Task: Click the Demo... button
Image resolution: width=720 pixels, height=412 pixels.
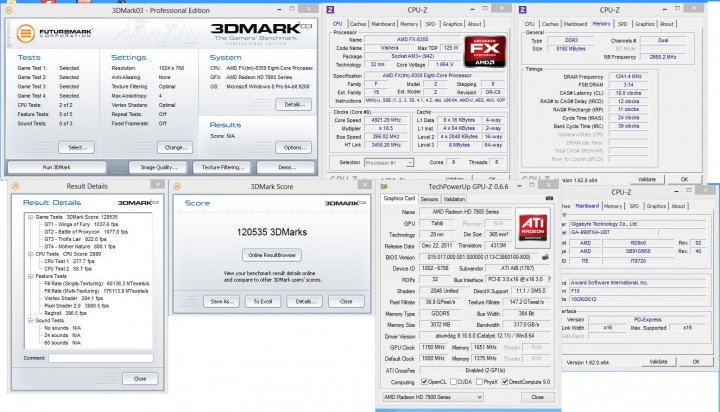Action: pos(287,167)
